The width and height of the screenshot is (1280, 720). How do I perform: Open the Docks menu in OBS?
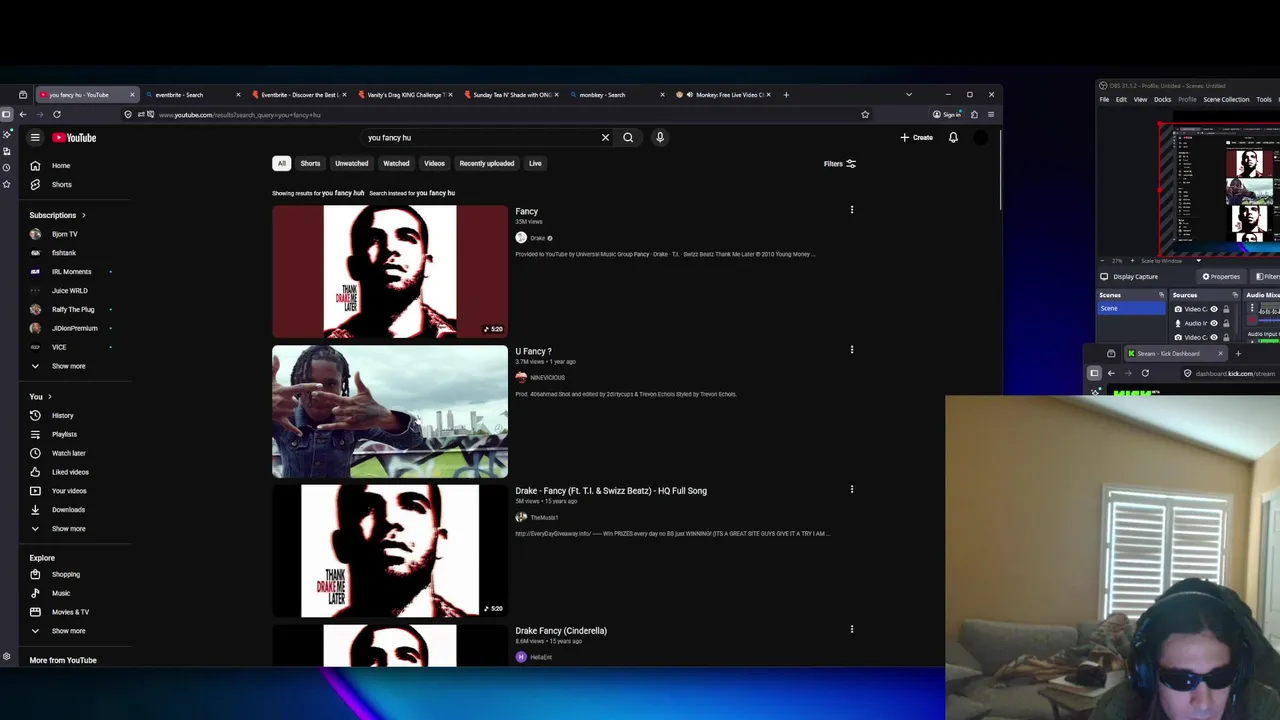click(1162, 100)
